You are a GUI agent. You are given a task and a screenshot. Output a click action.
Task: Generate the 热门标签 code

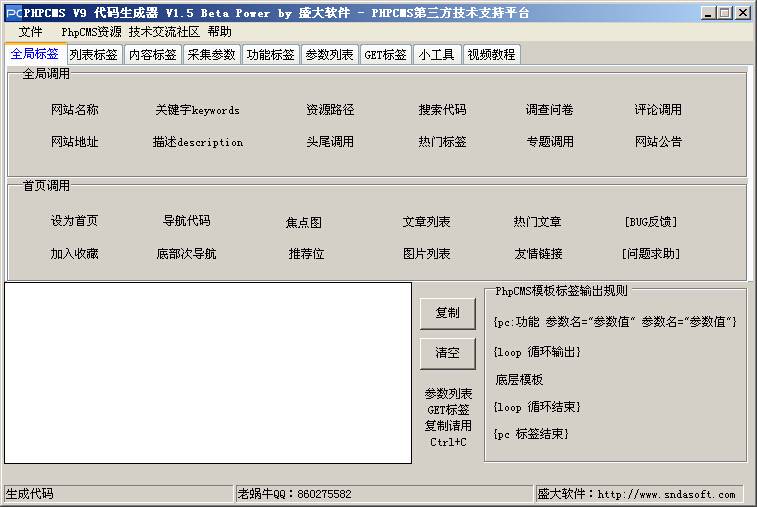click(x=443, y=141)
